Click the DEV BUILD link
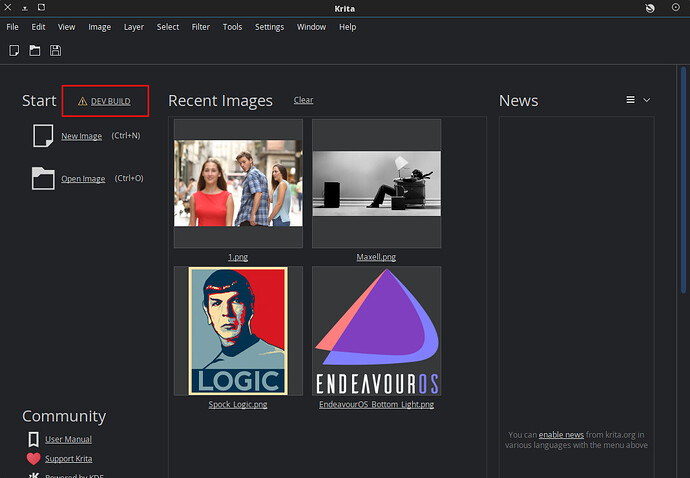 tap(110, 101)
